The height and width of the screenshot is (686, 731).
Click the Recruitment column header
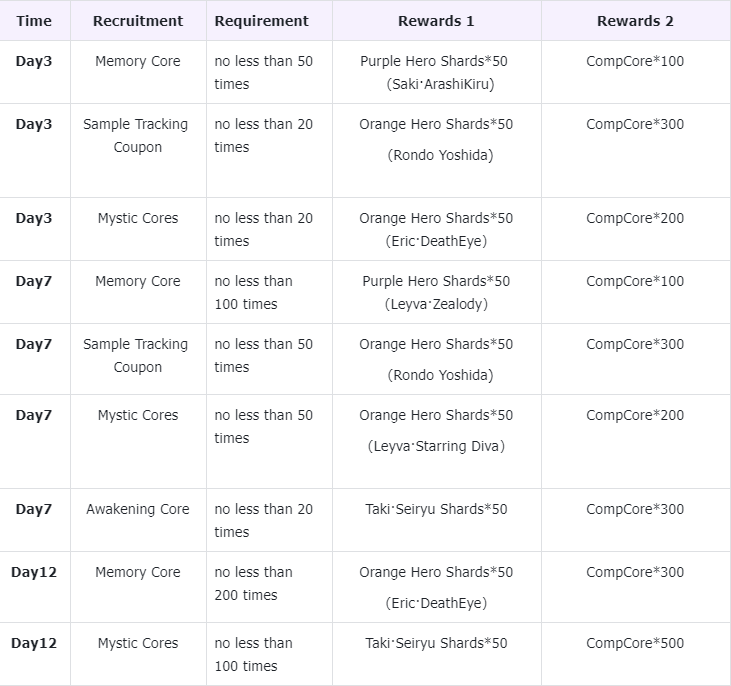pyautogui.click(x=138, y=21)
